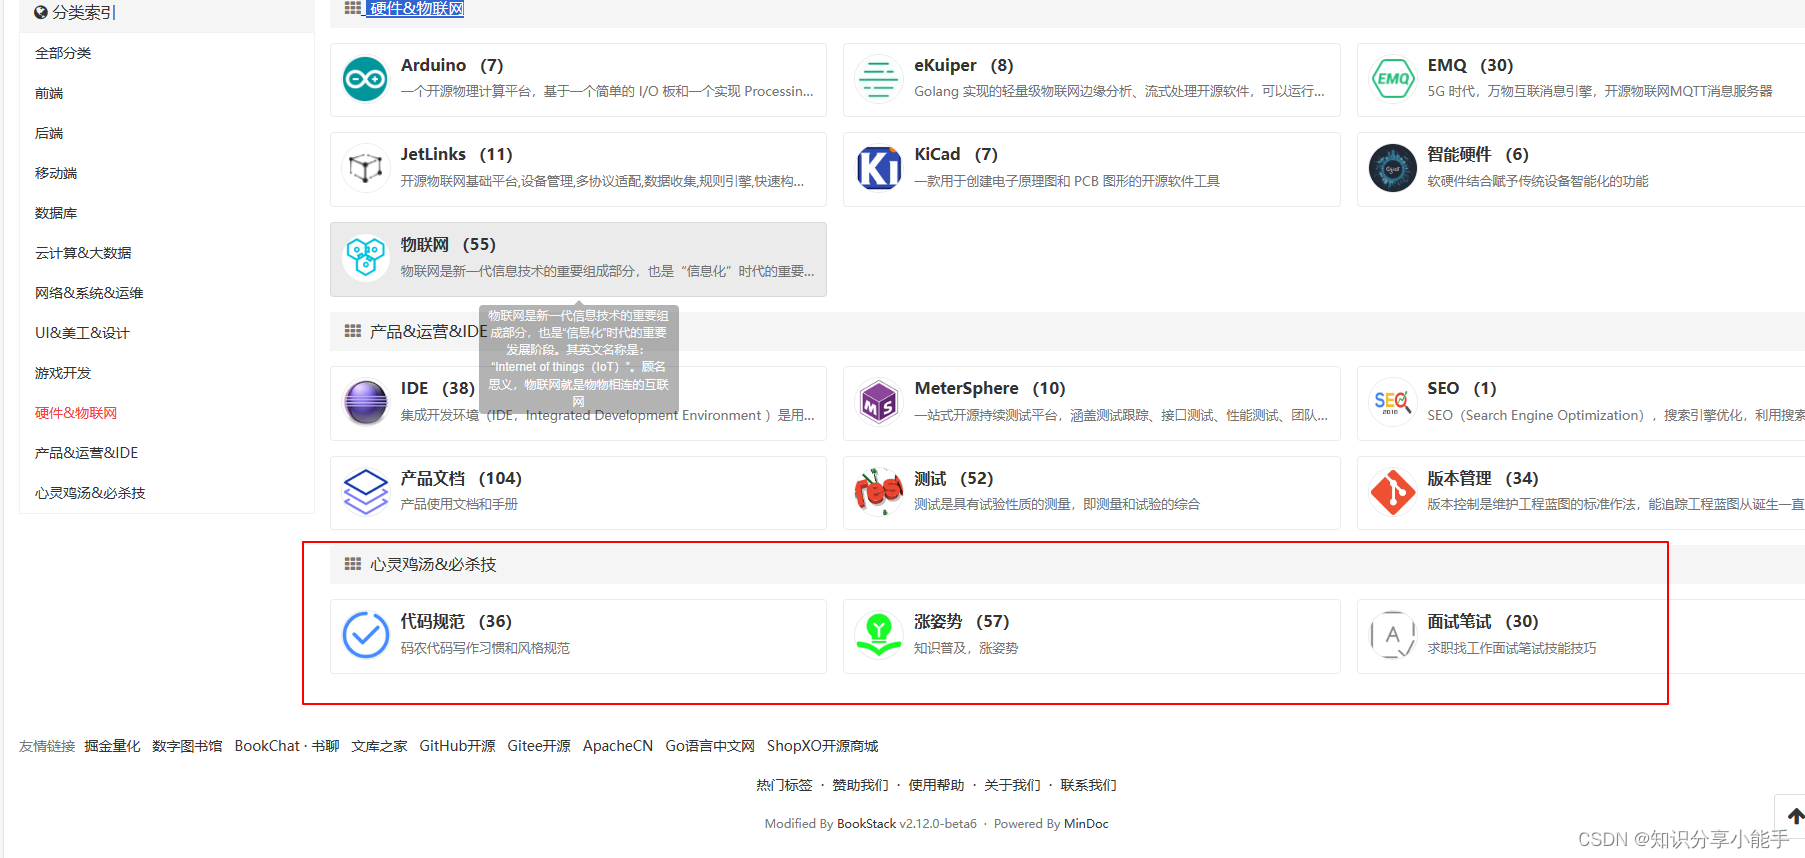Select 数据库 category in sidebar
This screenshot has width=1805, height=858.
click(x=56, y=213)
